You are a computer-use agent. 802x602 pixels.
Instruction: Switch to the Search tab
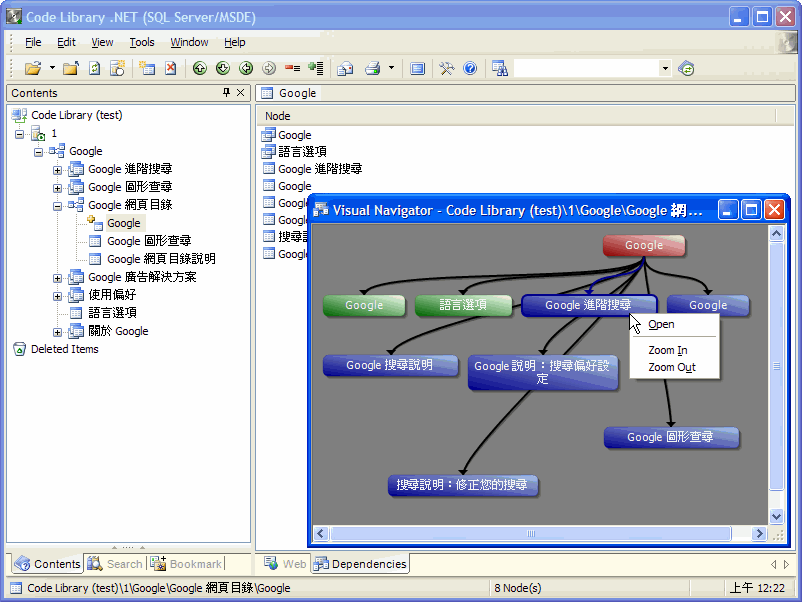(x=115, y=564)
